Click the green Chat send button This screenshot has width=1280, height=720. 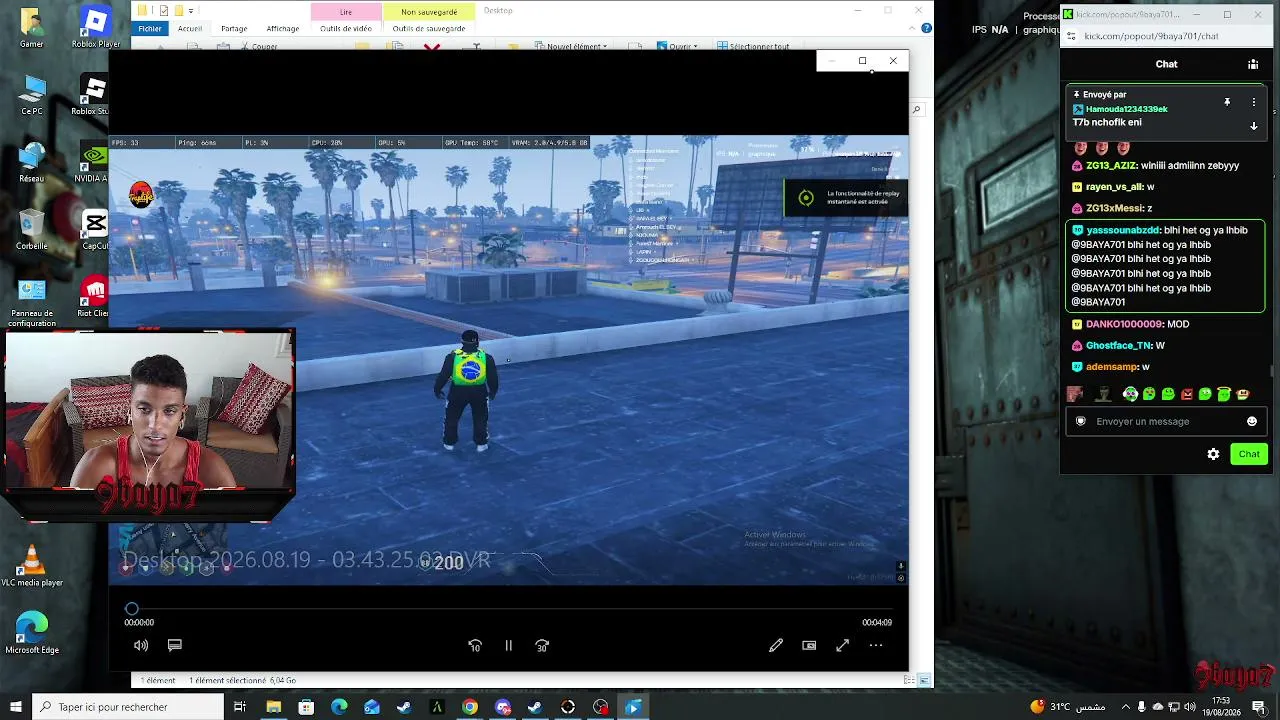[x=1249, y=454]
